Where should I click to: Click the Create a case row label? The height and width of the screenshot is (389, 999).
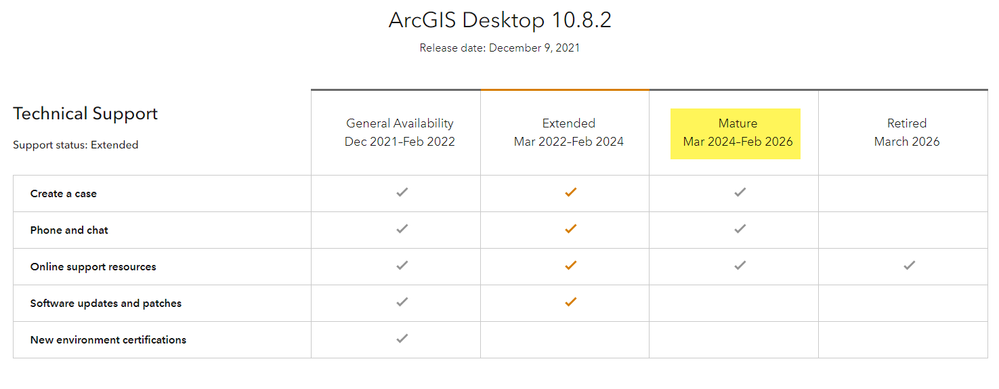64,194
